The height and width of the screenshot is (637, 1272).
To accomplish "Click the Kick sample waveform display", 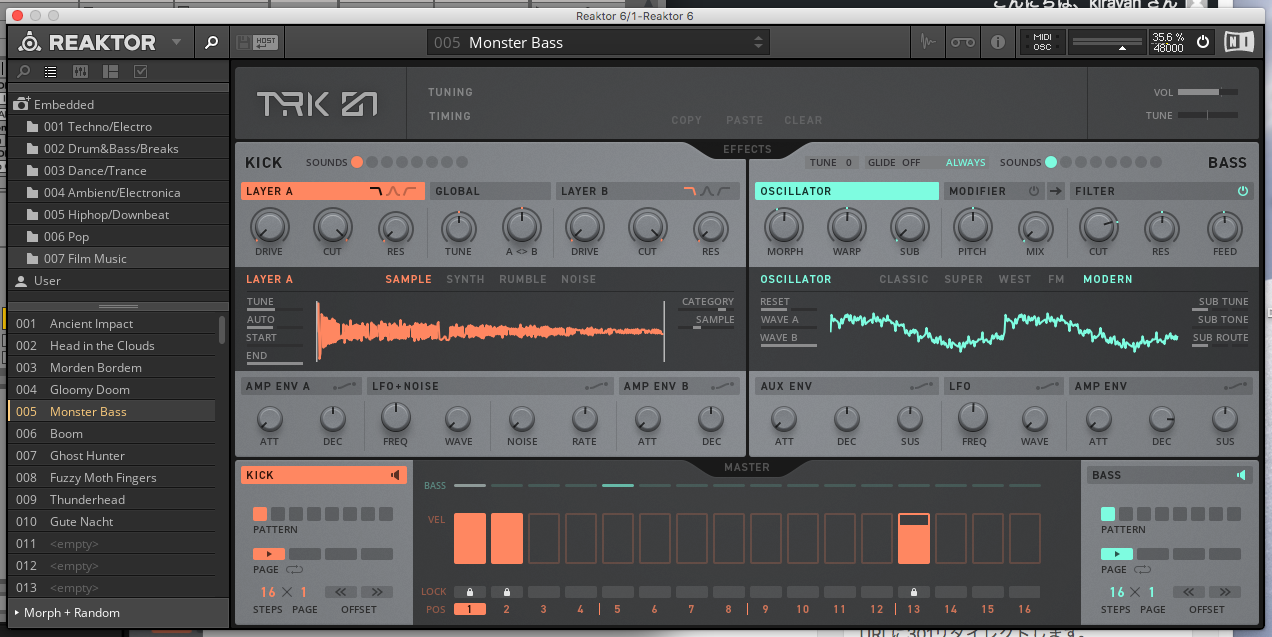I will pos(490,332).
